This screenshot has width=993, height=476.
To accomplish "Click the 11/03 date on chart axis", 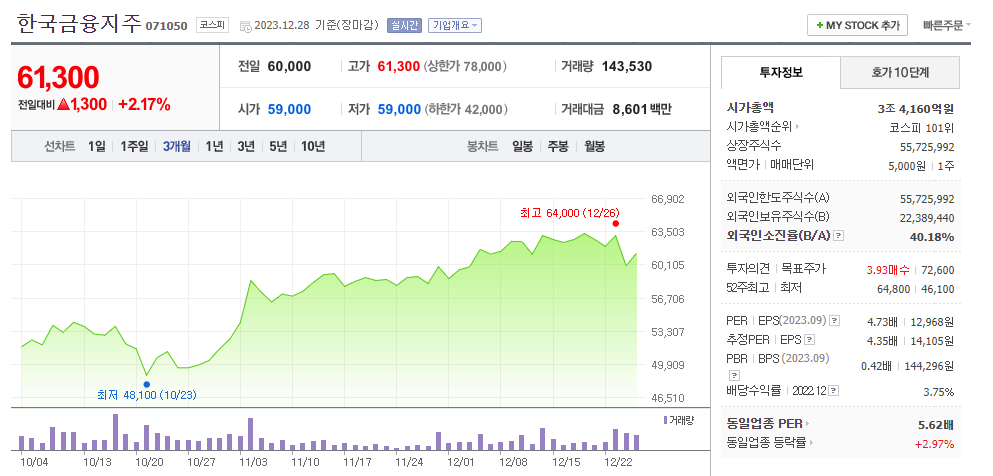I will pos(255,462).
